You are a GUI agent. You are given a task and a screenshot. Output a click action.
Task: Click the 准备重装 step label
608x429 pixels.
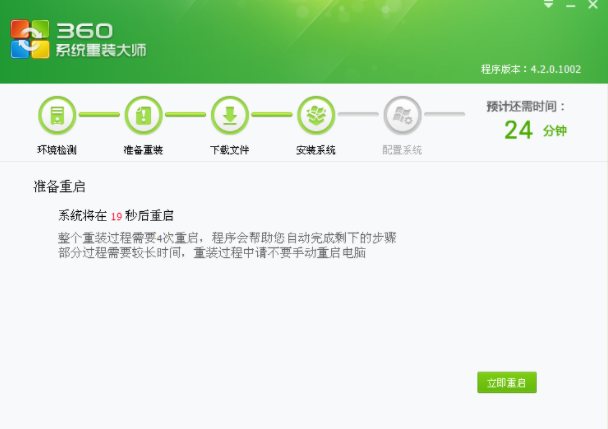(143, 150)
